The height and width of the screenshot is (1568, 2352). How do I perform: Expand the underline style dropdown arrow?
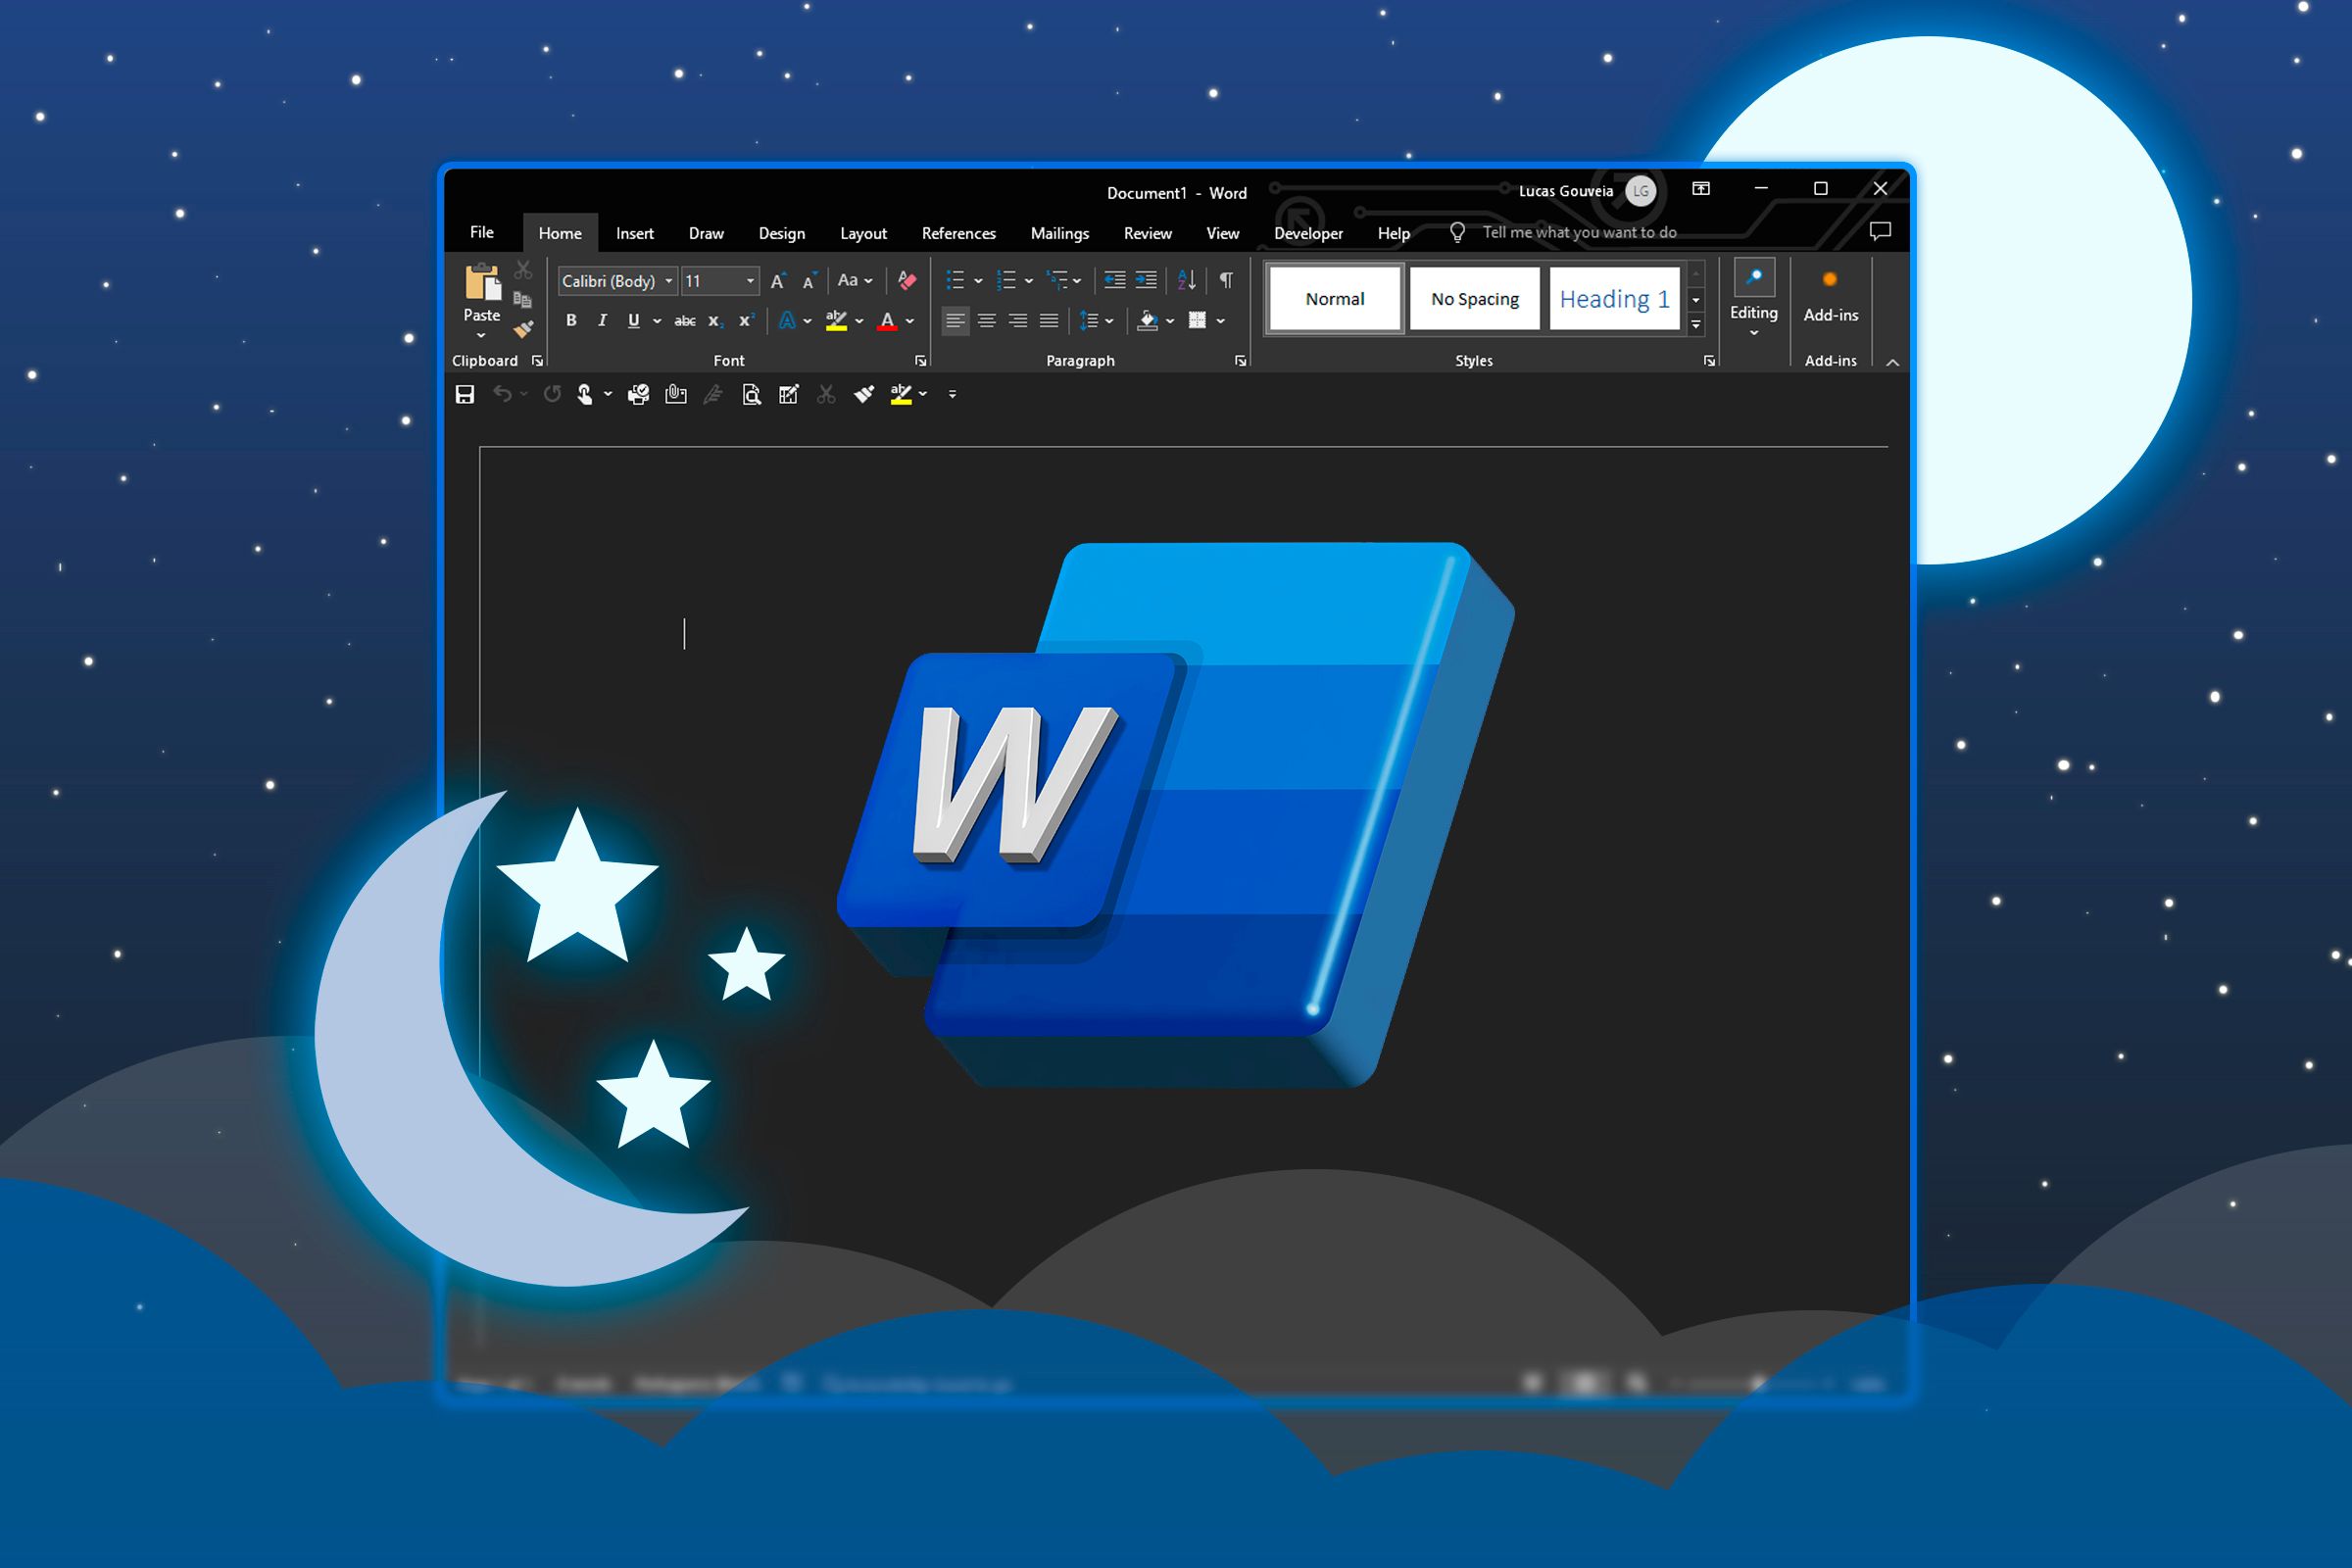[657, 321]
